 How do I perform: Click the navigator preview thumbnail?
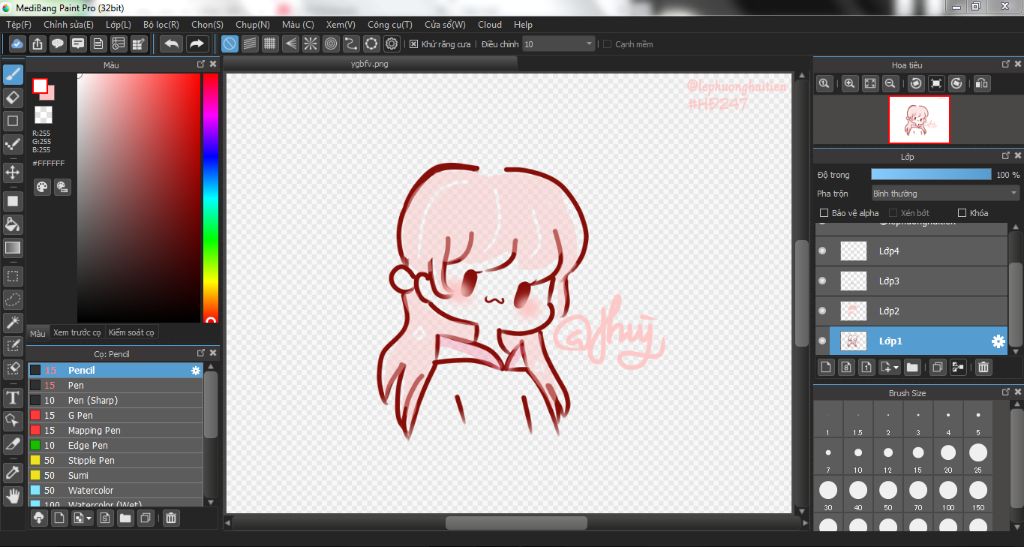pyautogui.click(x=919, y=119)
